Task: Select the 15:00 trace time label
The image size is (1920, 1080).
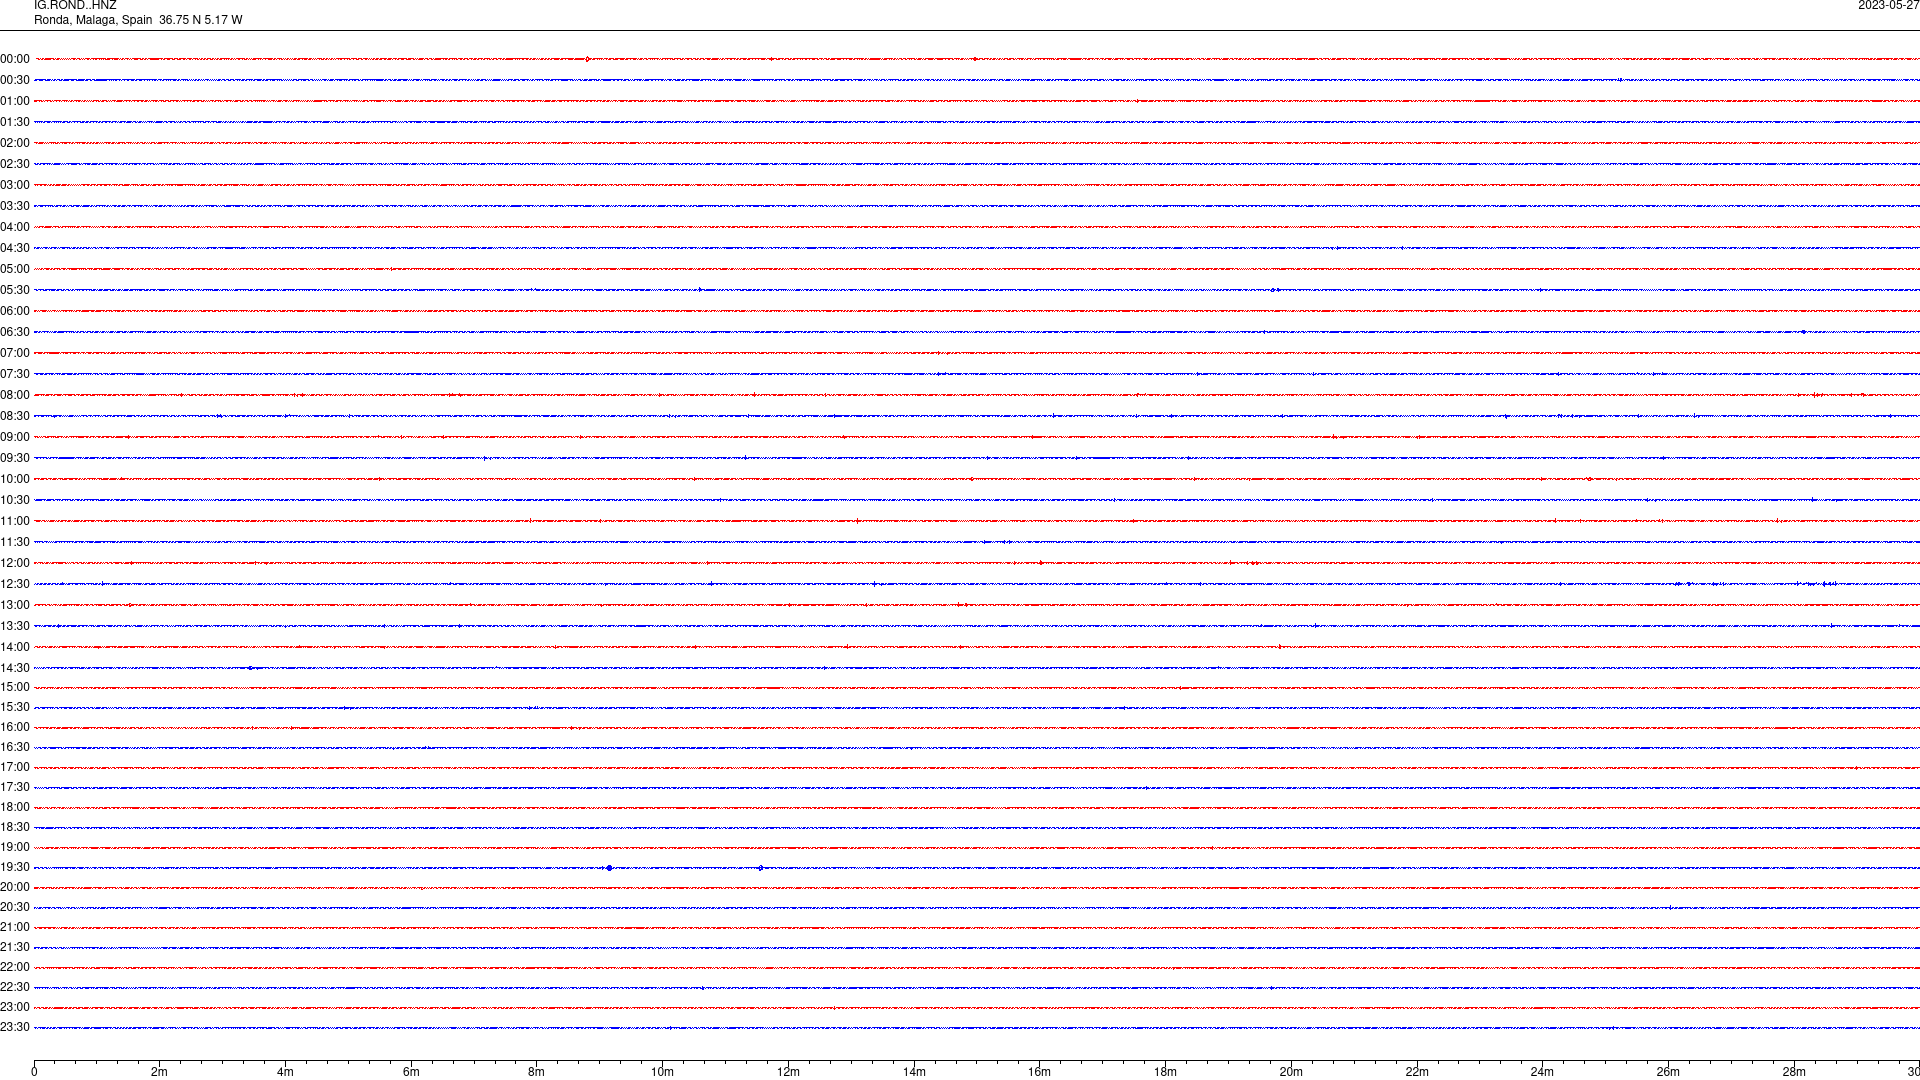Action: [x=15, y=687]
